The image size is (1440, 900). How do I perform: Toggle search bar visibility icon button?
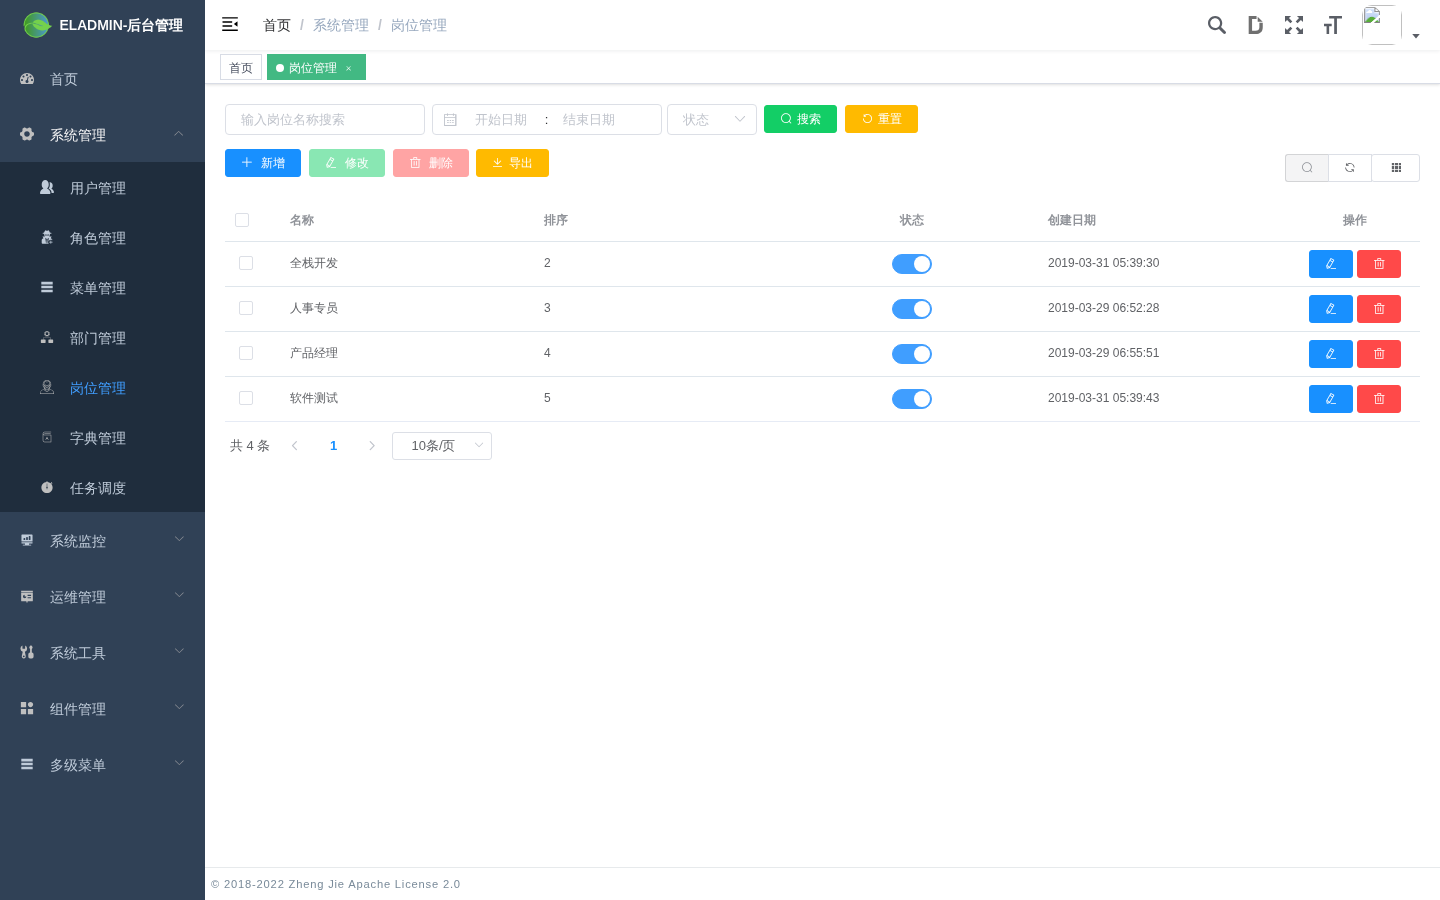[1307, 168]
